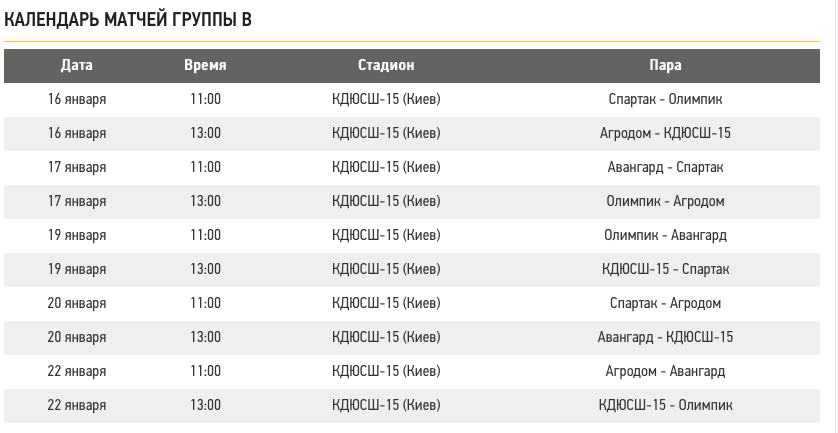
Task: Click the Календарь матчей группы B heading
Action: click(x=127, y=20)
